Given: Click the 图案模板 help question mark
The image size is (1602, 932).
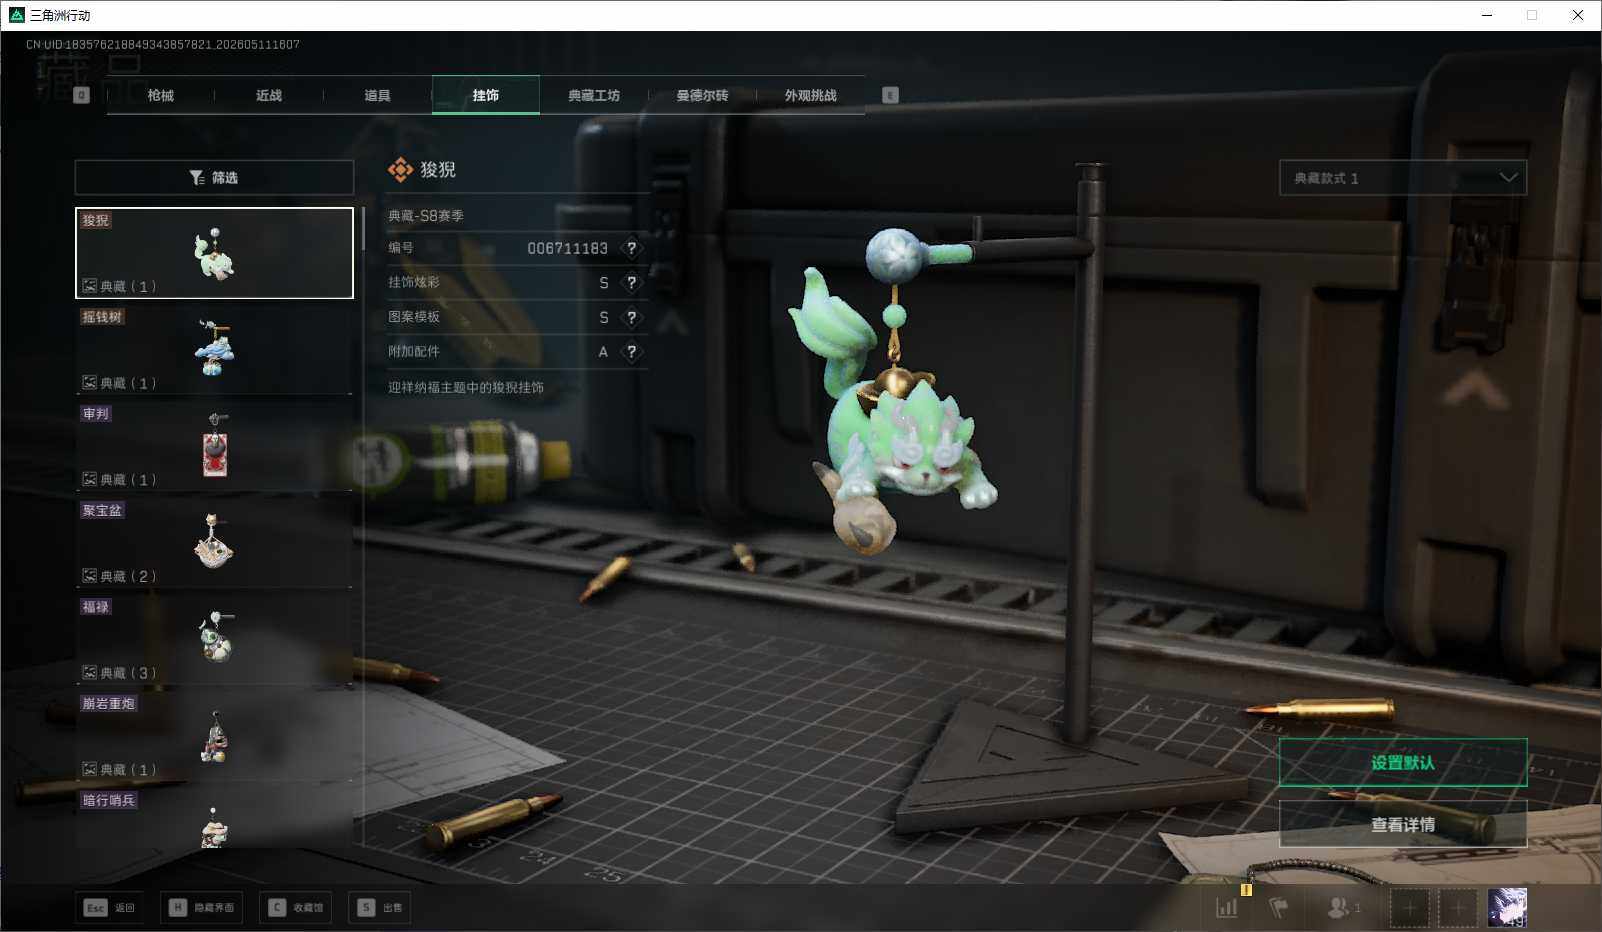Looking at the screenshot, I should click(631, 317).
